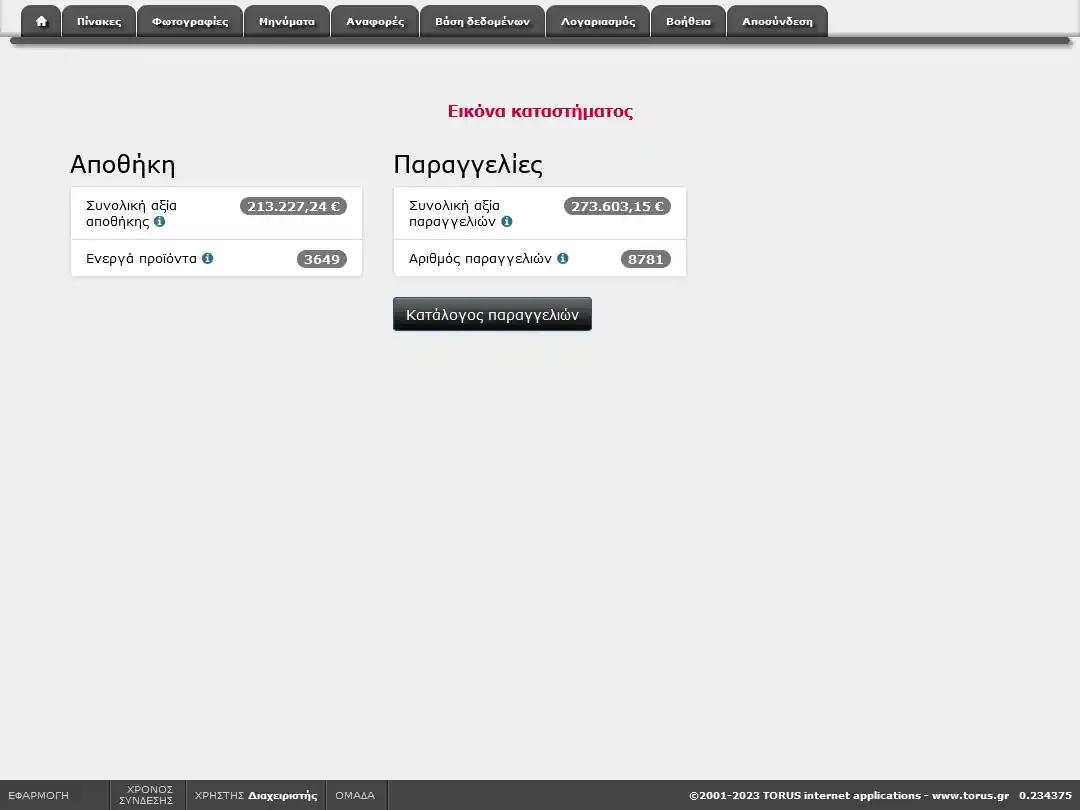Select the Βάση δεδομένων tab
The height and width of the screenshot is (810, 1080).
482,21
